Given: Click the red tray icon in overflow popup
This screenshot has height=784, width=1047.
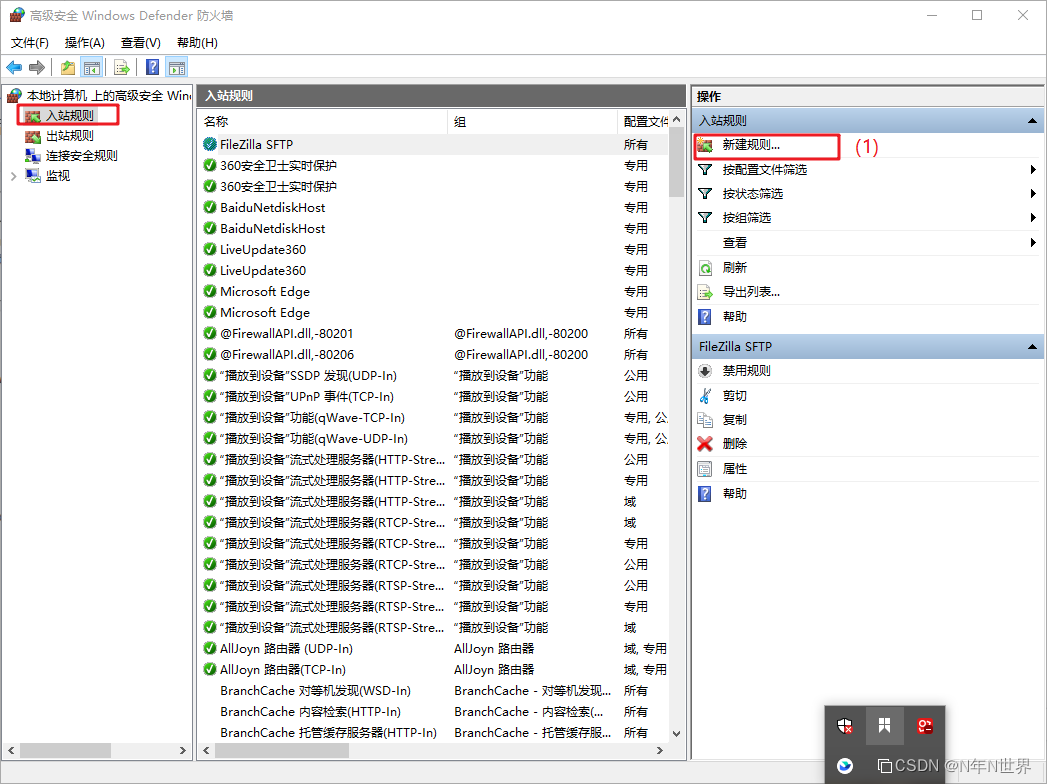Looking at the screenshot, I should [x=925, y=726].
